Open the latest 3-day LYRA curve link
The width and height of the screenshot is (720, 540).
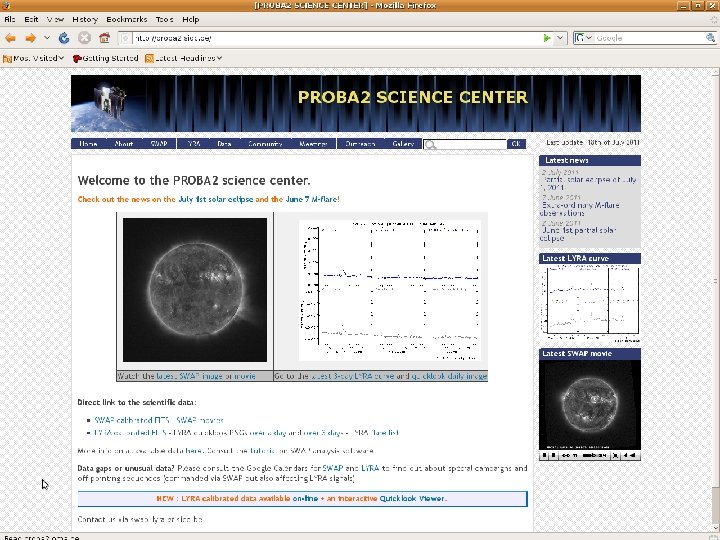coord(353,376)
